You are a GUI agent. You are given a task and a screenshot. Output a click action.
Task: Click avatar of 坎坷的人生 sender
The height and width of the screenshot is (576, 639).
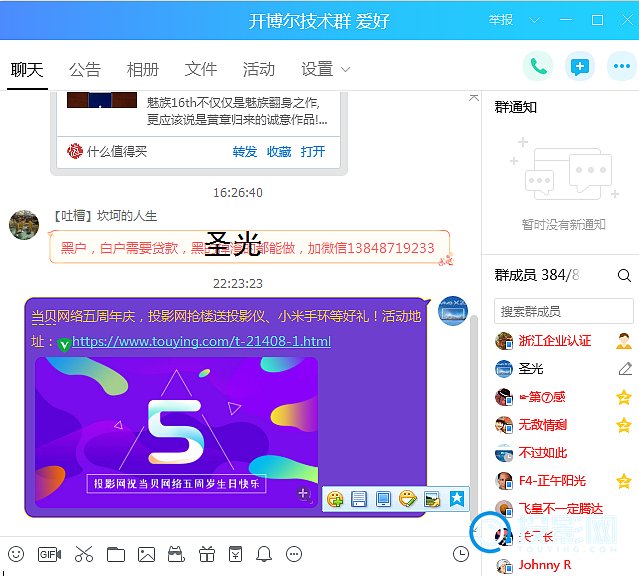[x=24, y=225]
